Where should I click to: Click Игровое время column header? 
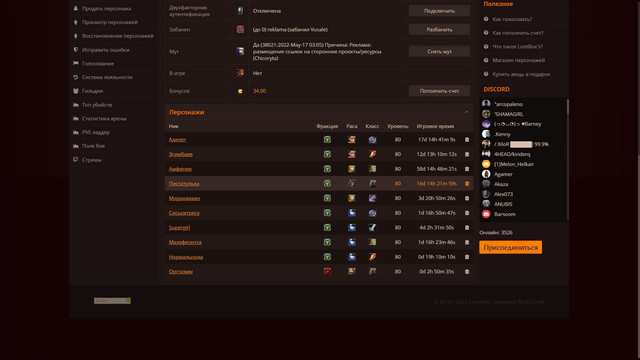coord(435,126)
